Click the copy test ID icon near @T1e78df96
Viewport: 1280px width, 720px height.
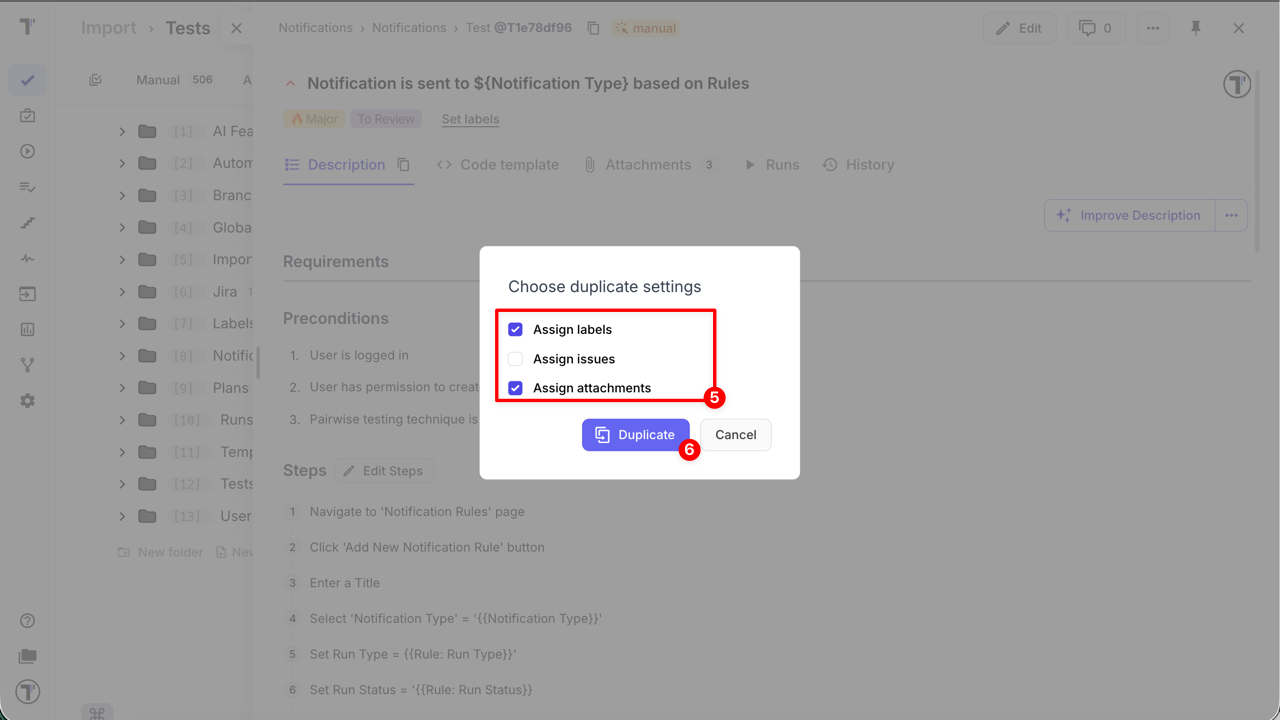click(x=592, y=28)
